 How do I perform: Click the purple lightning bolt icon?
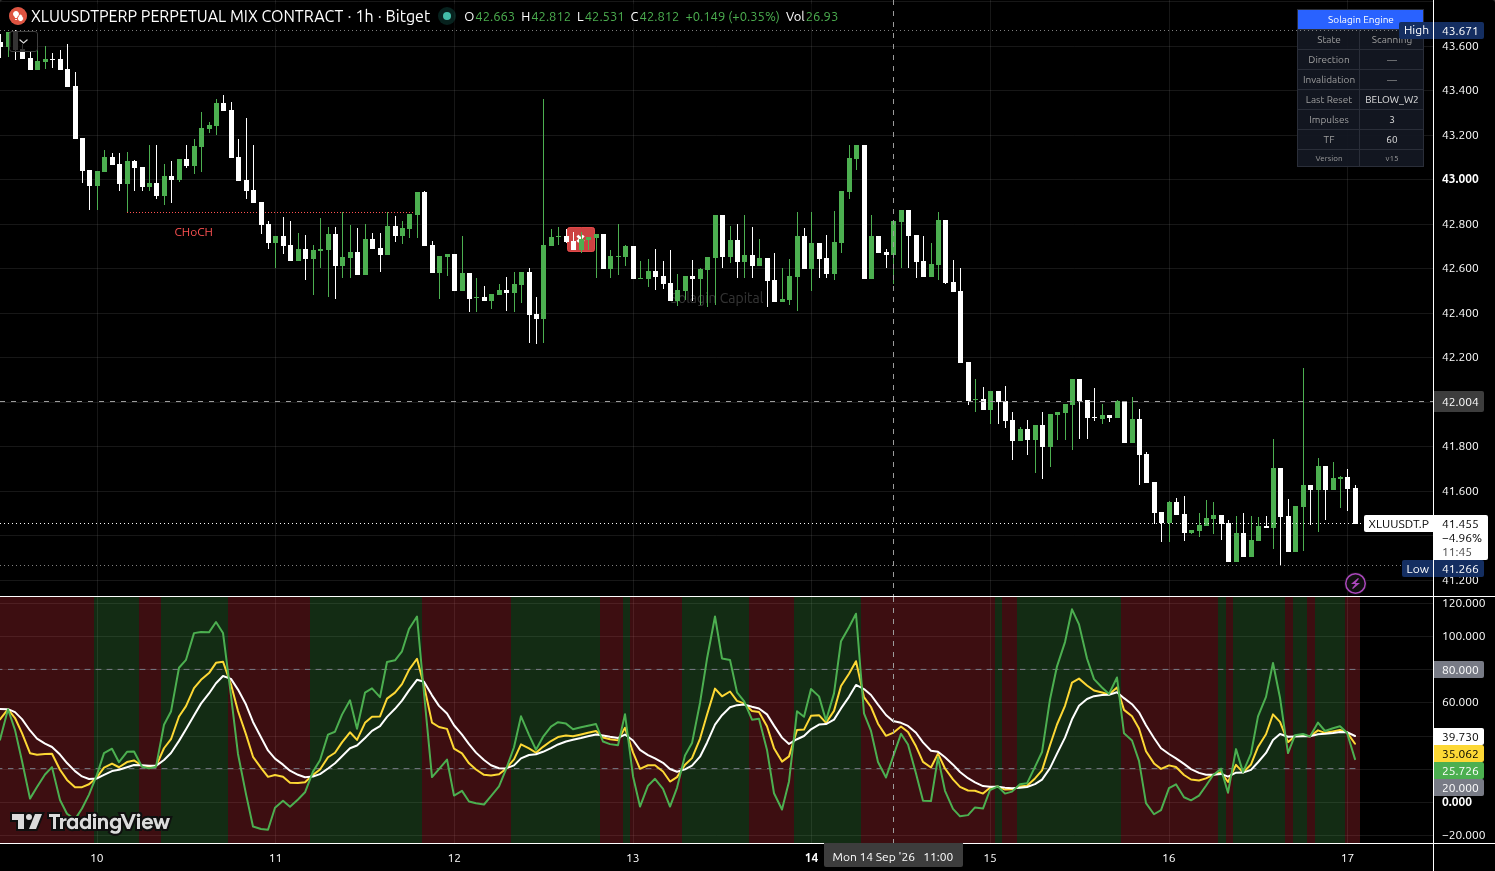point(1355,583)
